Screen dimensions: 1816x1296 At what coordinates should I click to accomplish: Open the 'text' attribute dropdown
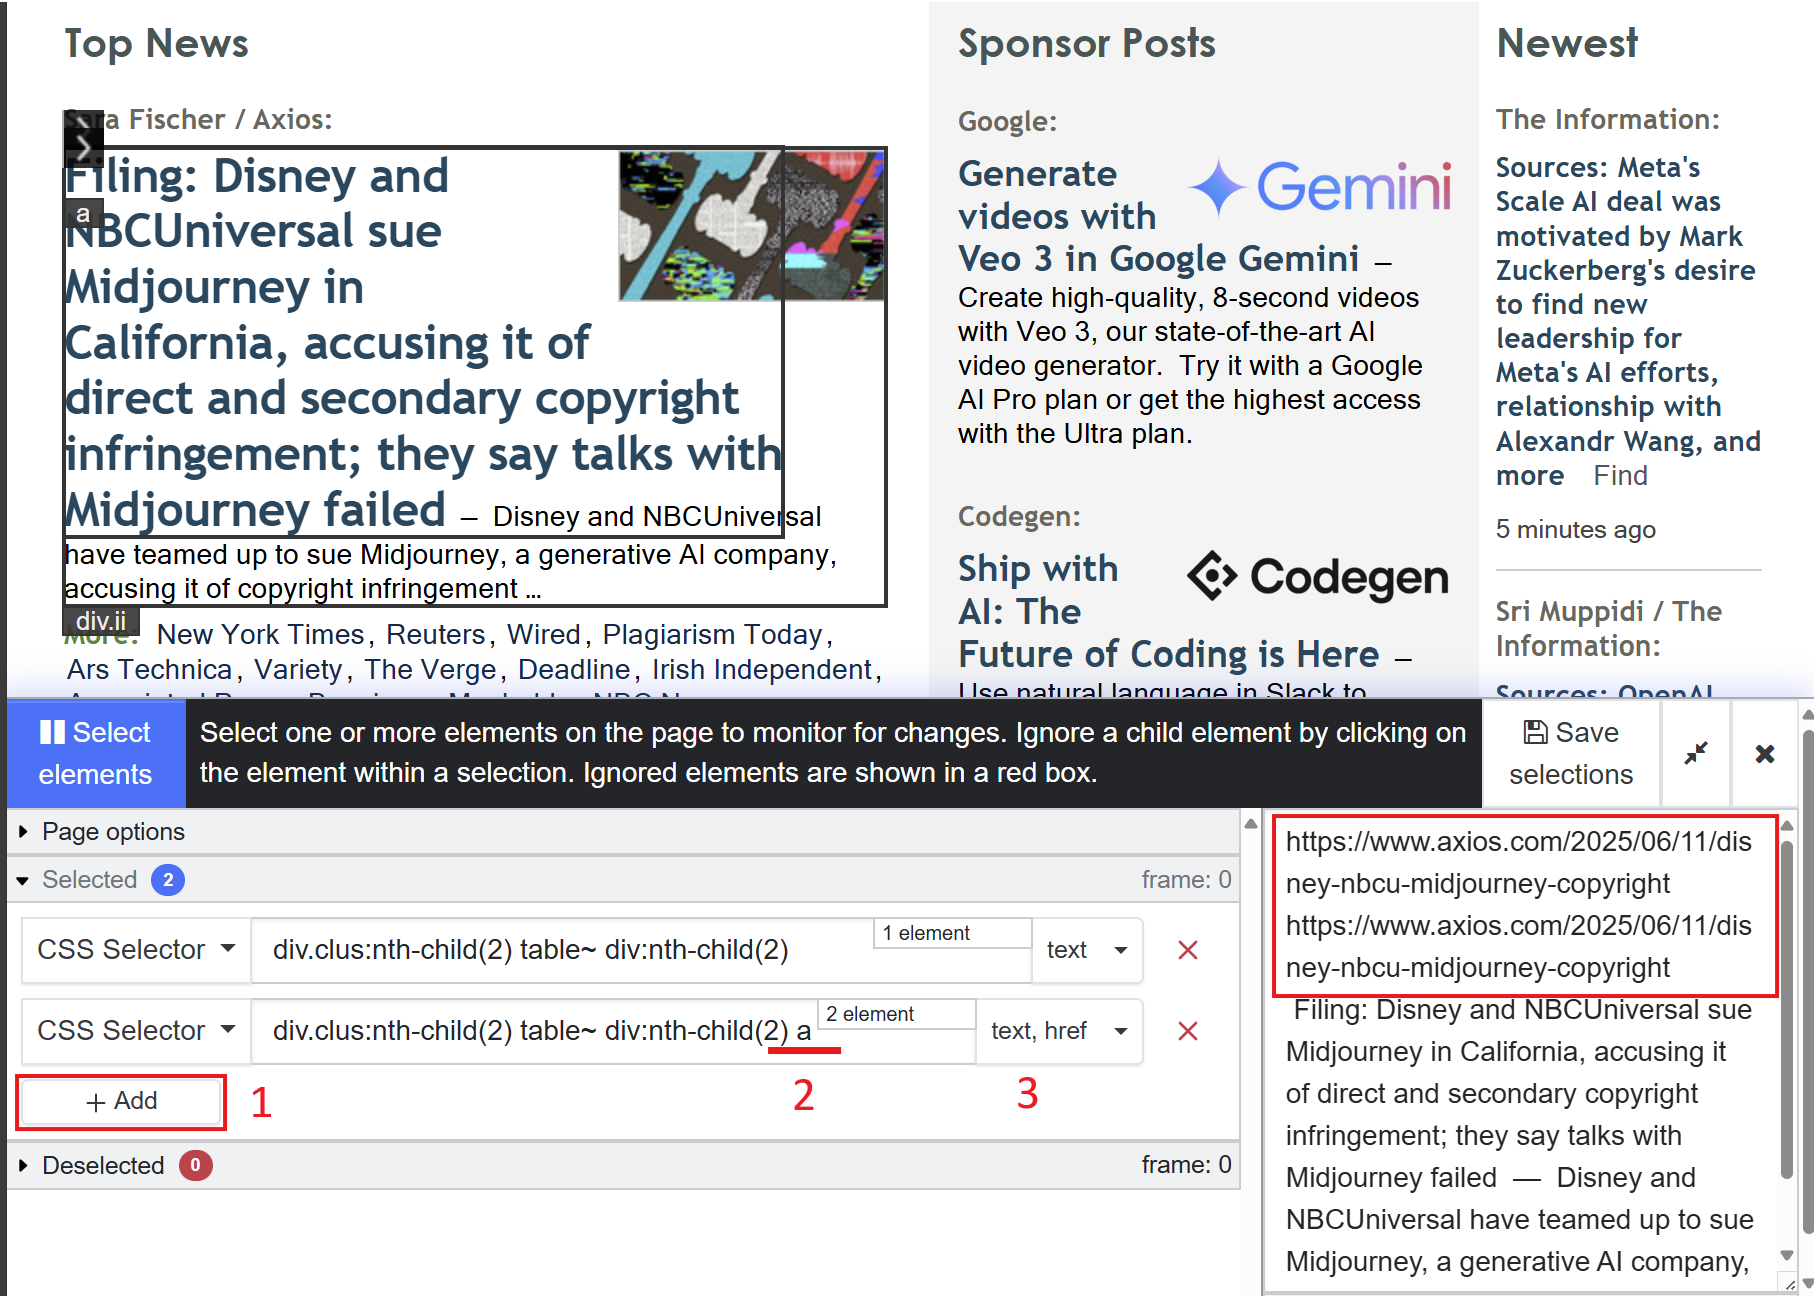[x=1087, y=949]
